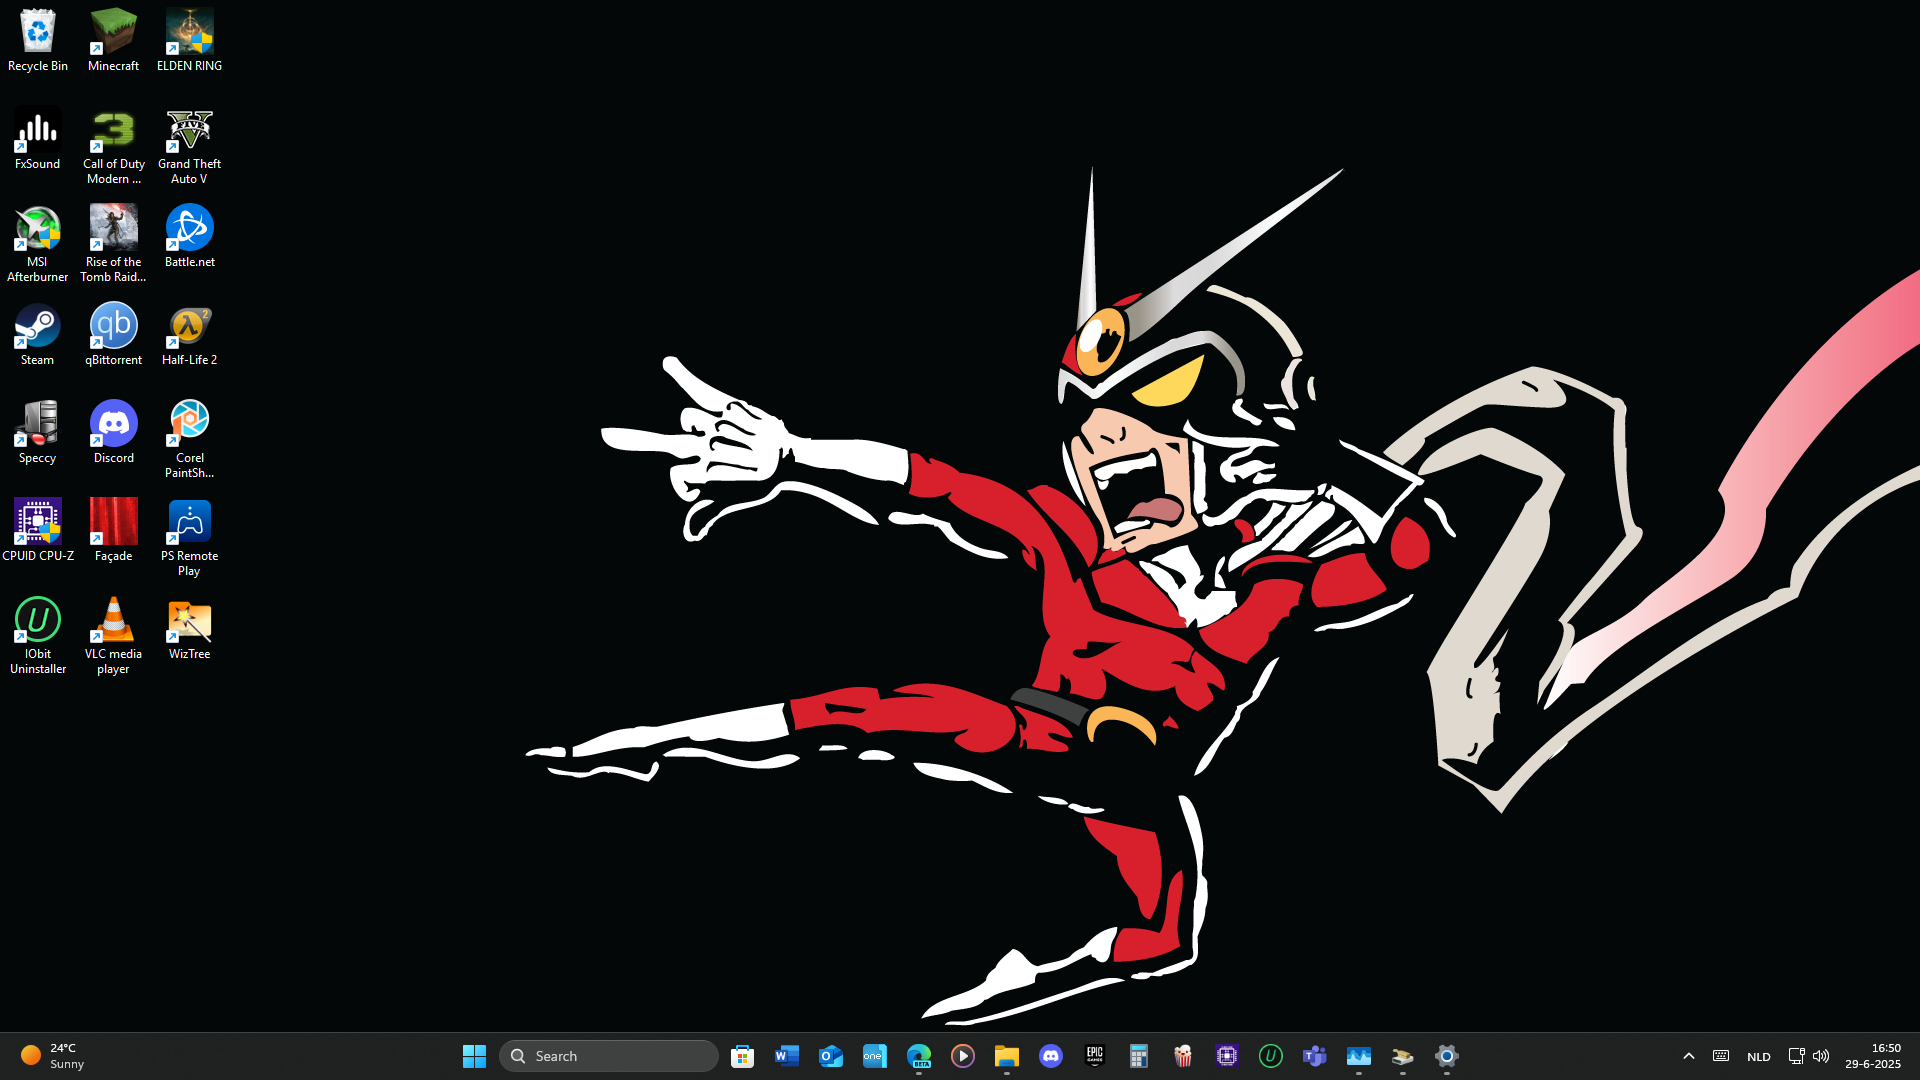Select the ELDEN RING desktop shortcut
This screenshot has height=1080, width=1920.
click(189, 41)
